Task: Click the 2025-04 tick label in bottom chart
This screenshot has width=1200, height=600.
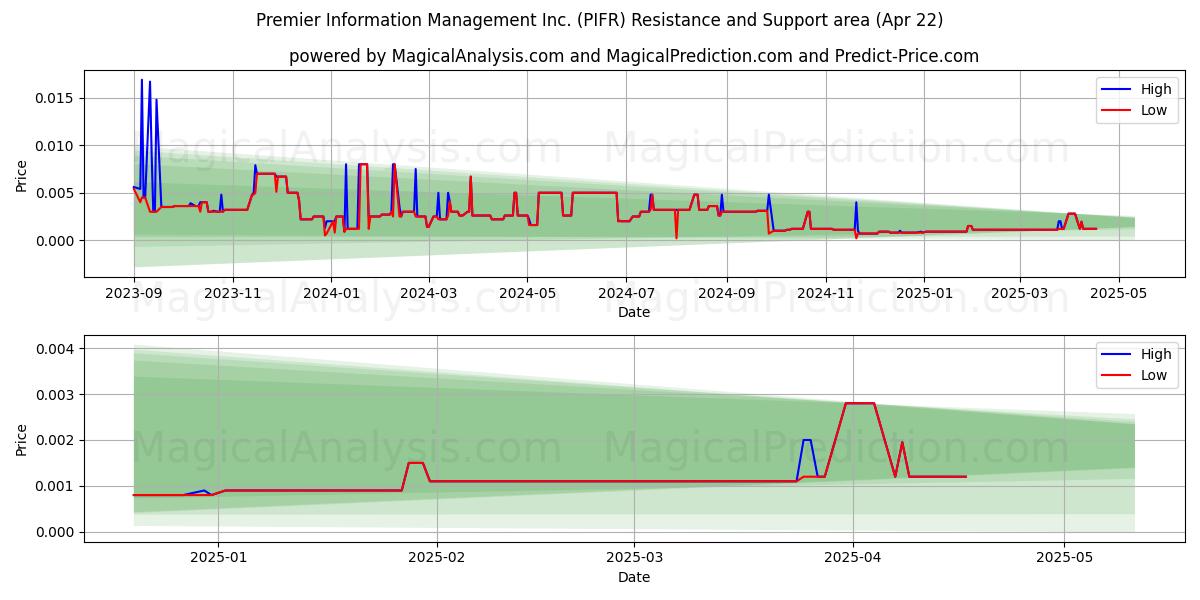Action: point(853,558)
